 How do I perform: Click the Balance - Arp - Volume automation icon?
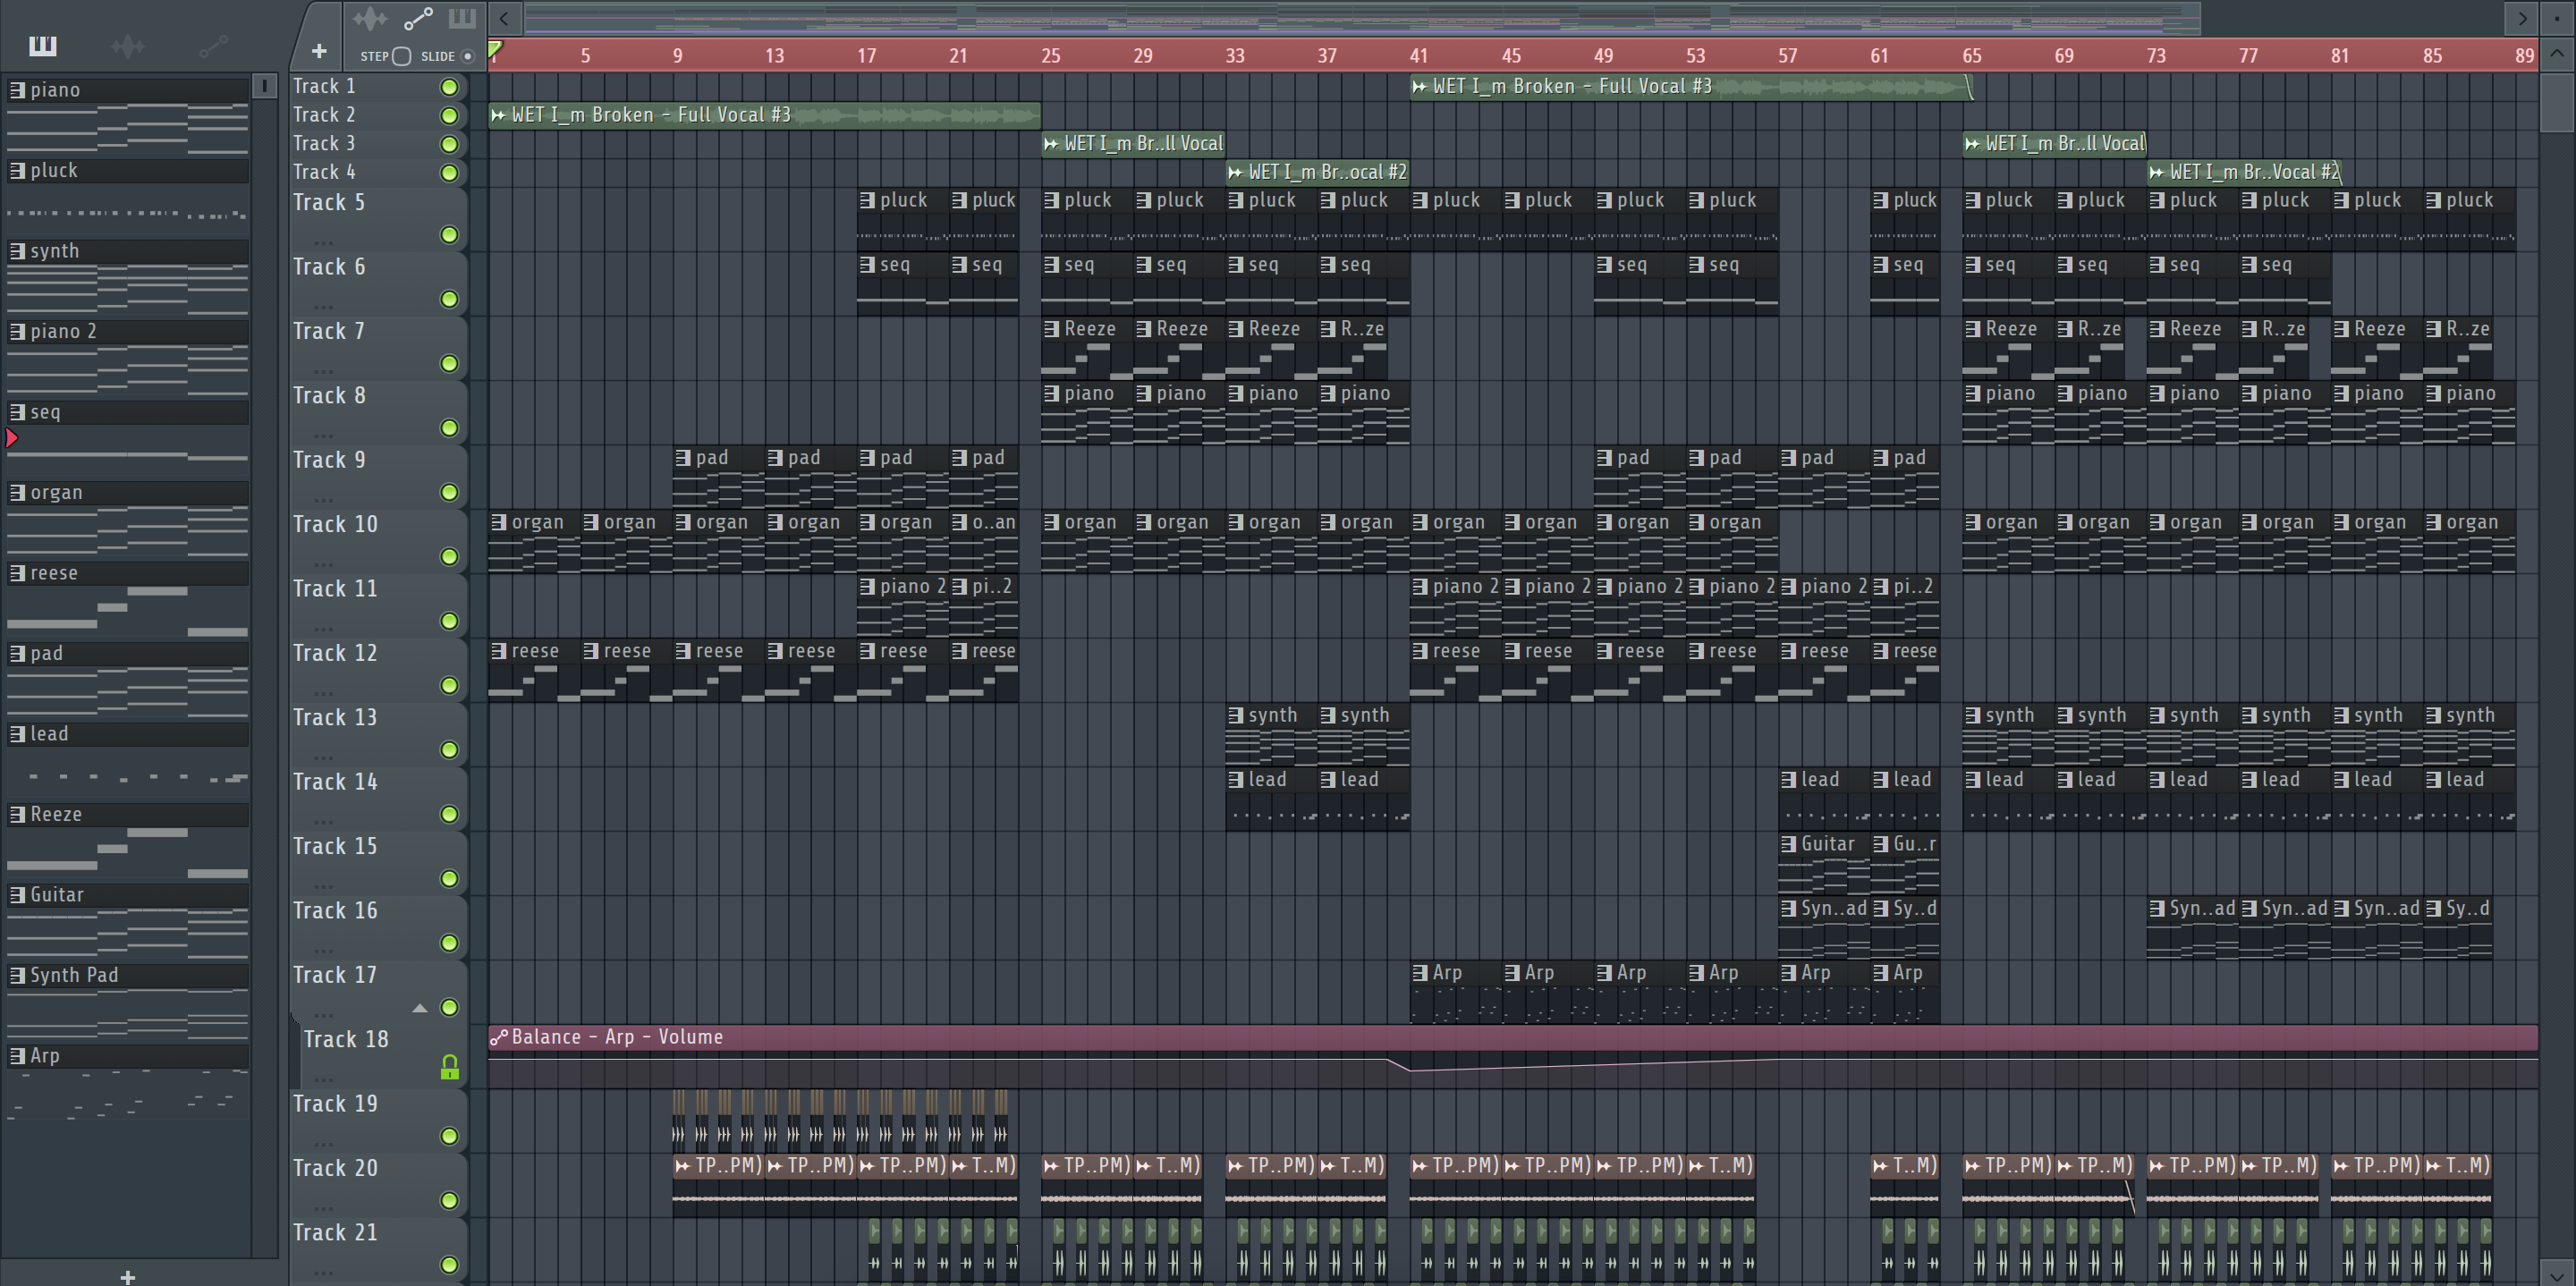(498, 1037)
